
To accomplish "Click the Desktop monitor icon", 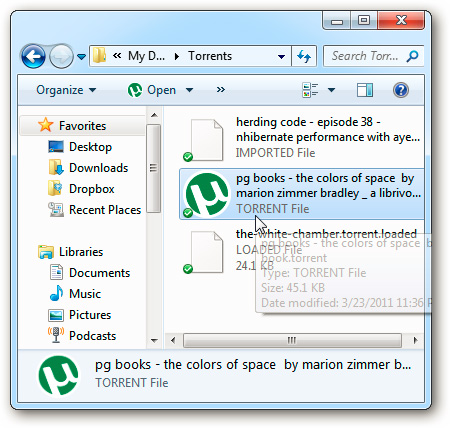I will pyautogui.click(x=56, y=147).
